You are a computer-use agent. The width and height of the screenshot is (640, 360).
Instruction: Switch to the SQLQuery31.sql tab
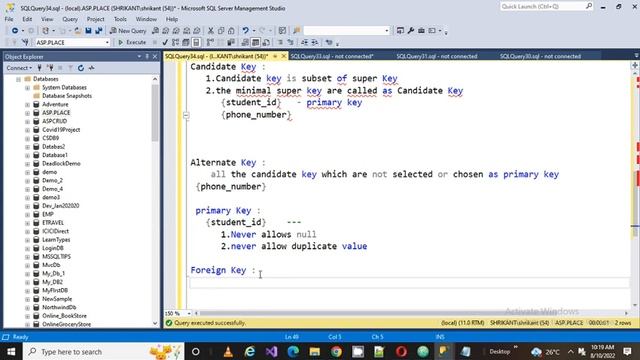click(x=437, y=56)
